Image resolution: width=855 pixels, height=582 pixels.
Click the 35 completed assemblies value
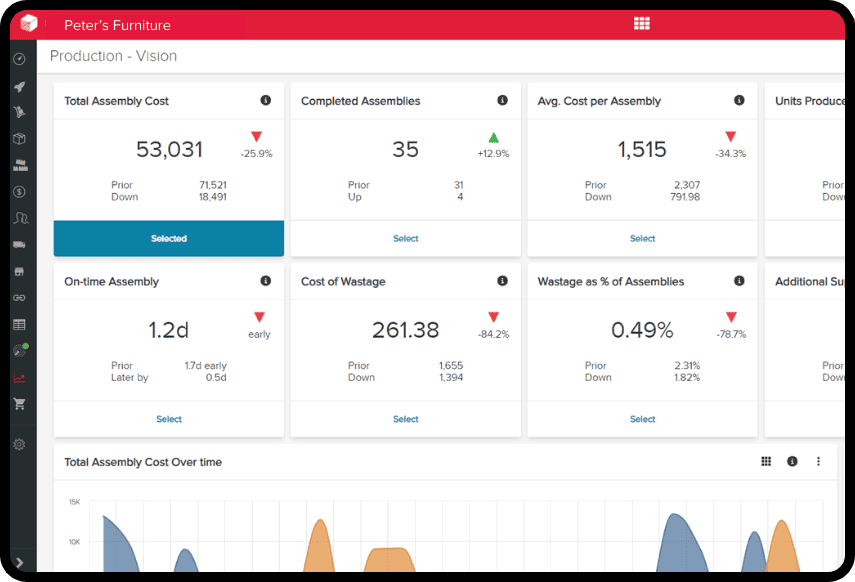click(405, 149)
